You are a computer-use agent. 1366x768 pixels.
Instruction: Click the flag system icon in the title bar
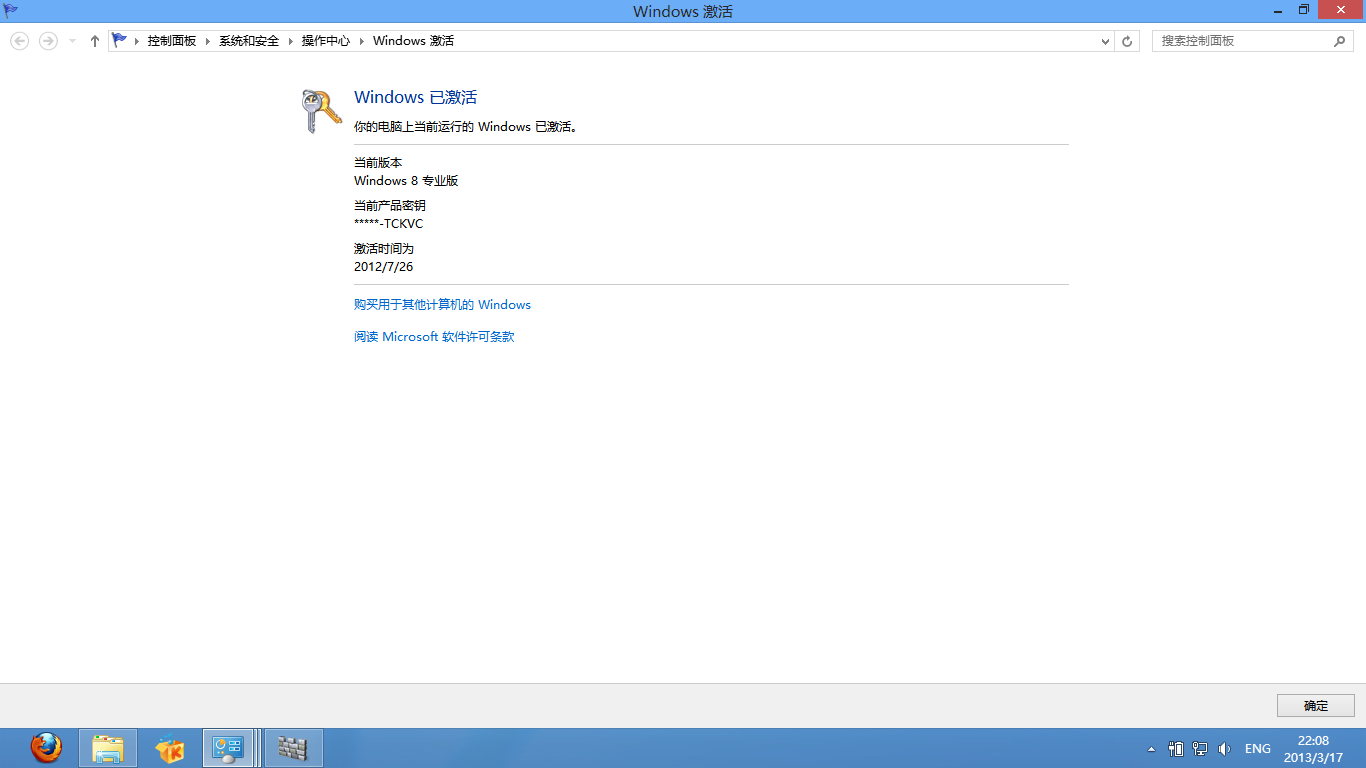[11, 11]
